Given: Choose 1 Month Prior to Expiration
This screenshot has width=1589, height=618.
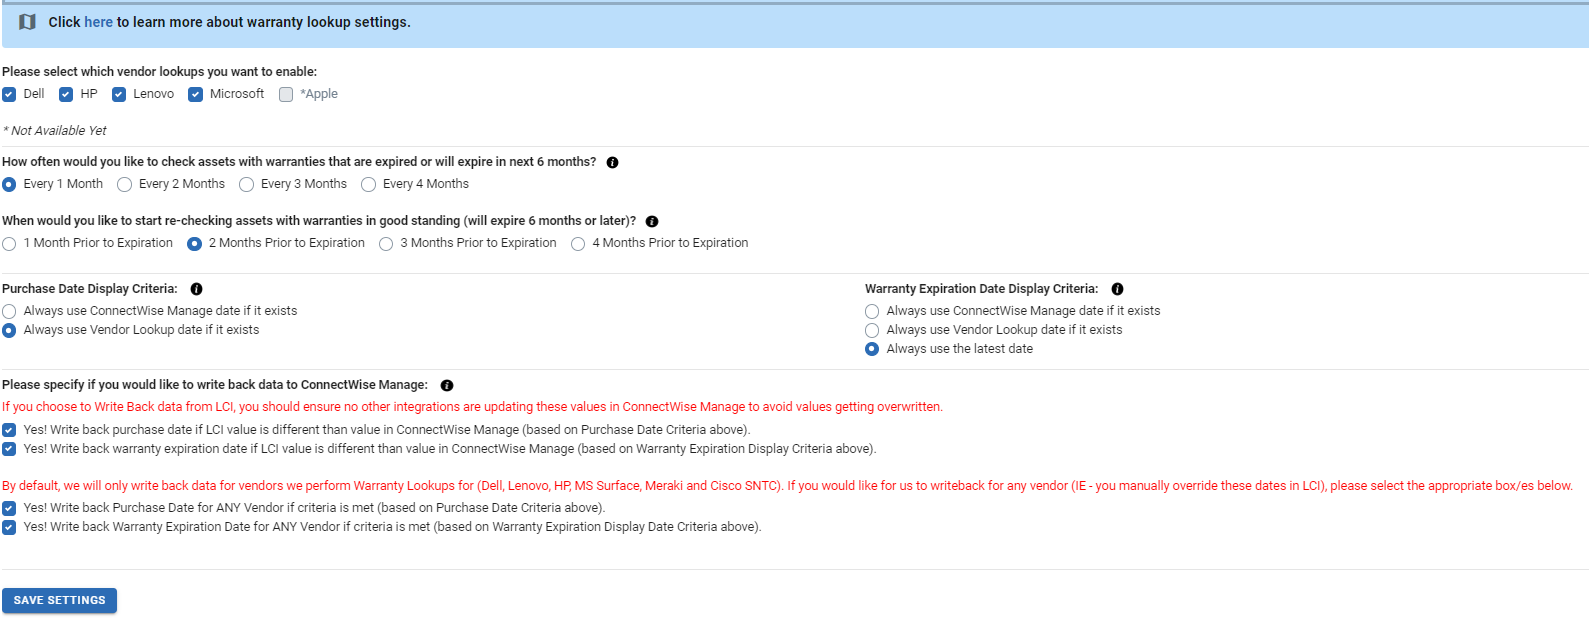Looking at the screenshot, I should coord(9,243).
